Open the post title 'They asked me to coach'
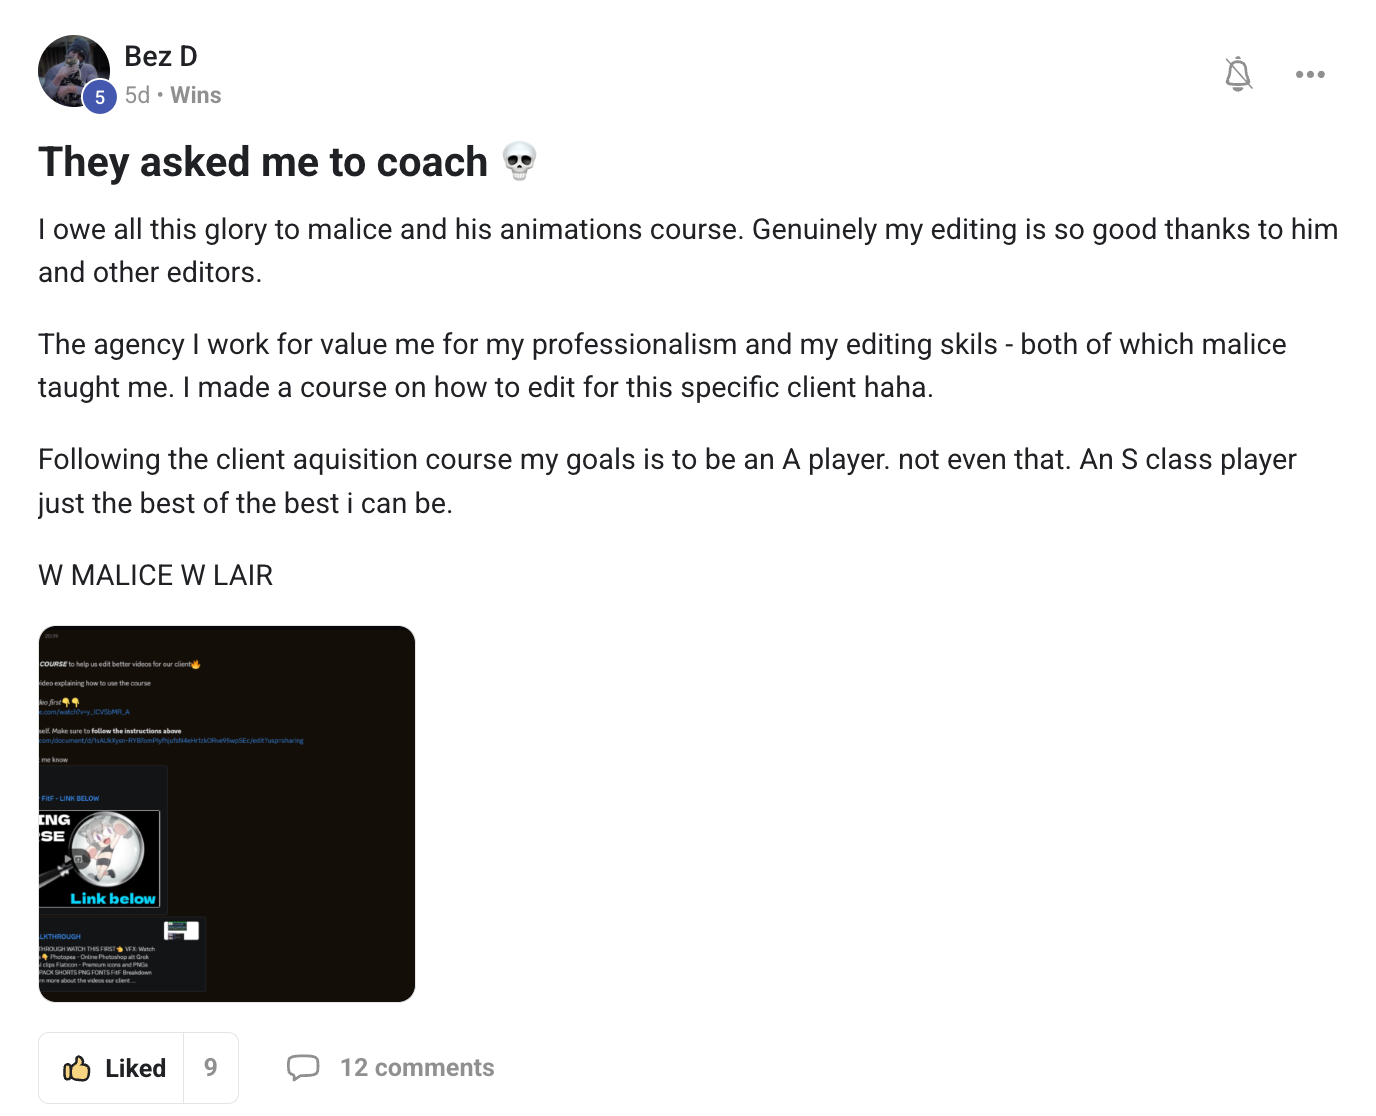Image resolution: width=1376 pixels, height=1116 pixels. pos(263,162)
